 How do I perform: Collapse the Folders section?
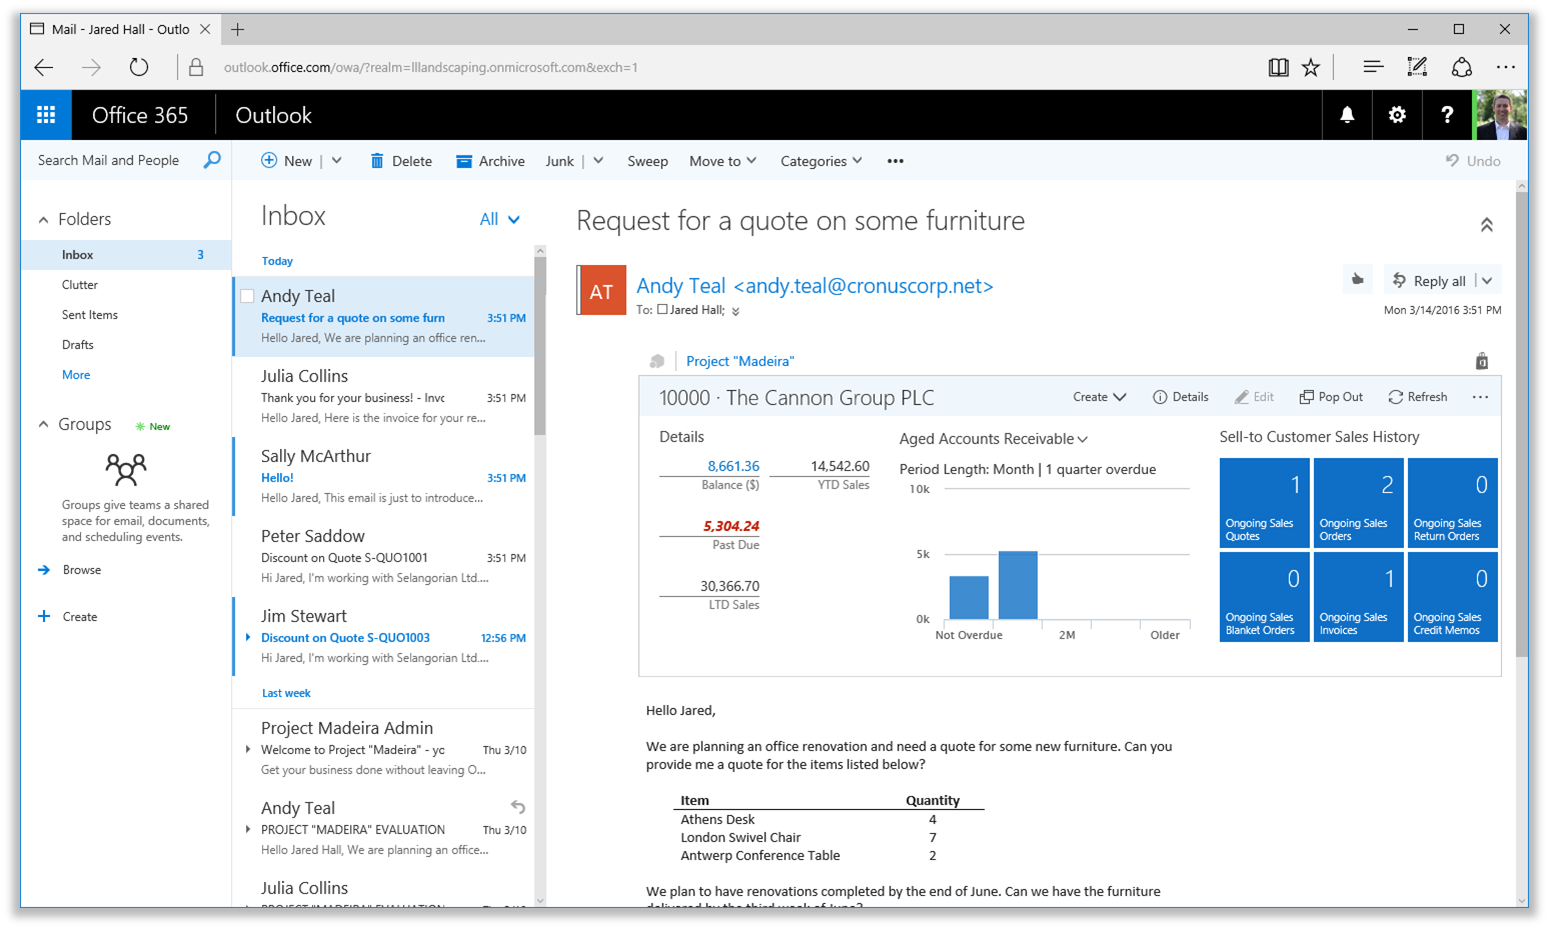coord(43,219)
